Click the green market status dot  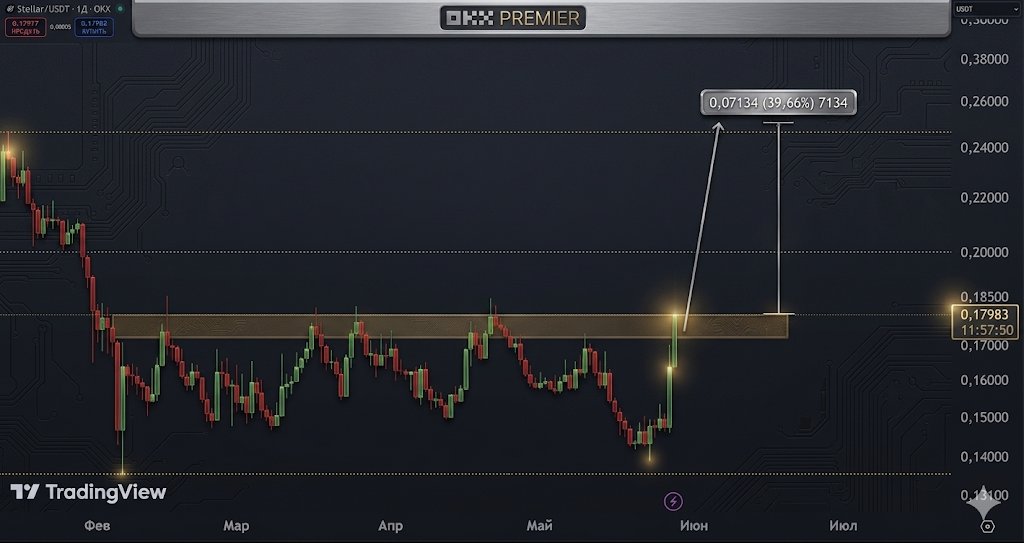coord(120,9)
